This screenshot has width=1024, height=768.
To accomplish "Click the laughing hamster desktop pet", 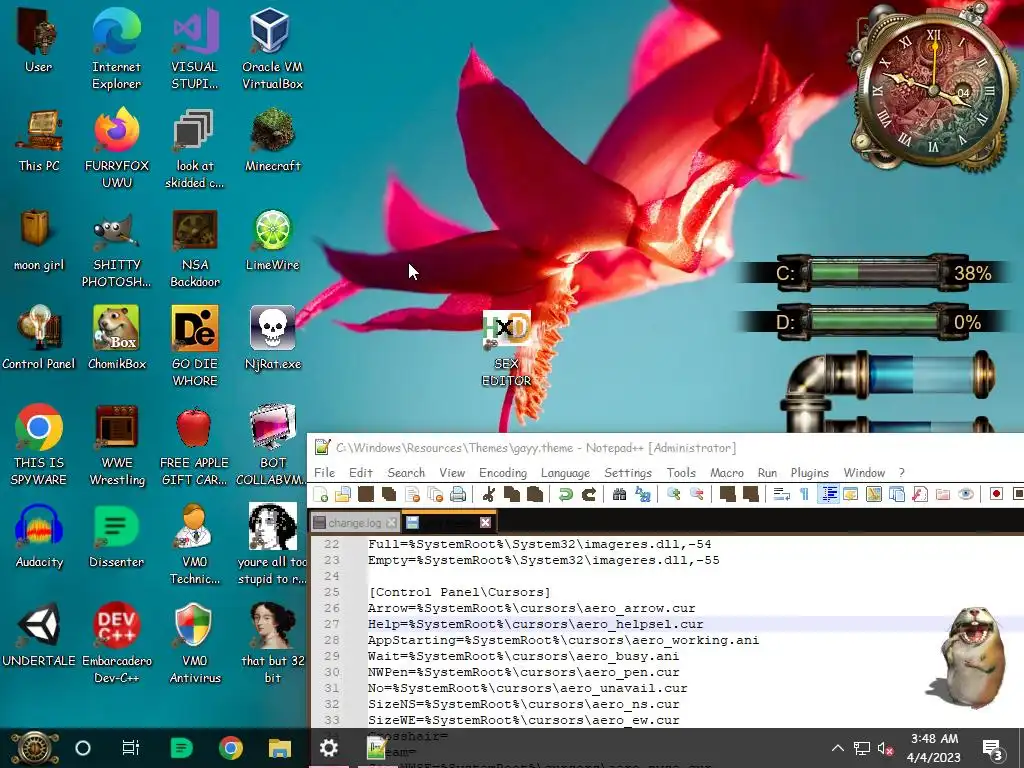I will click(968, 656).
